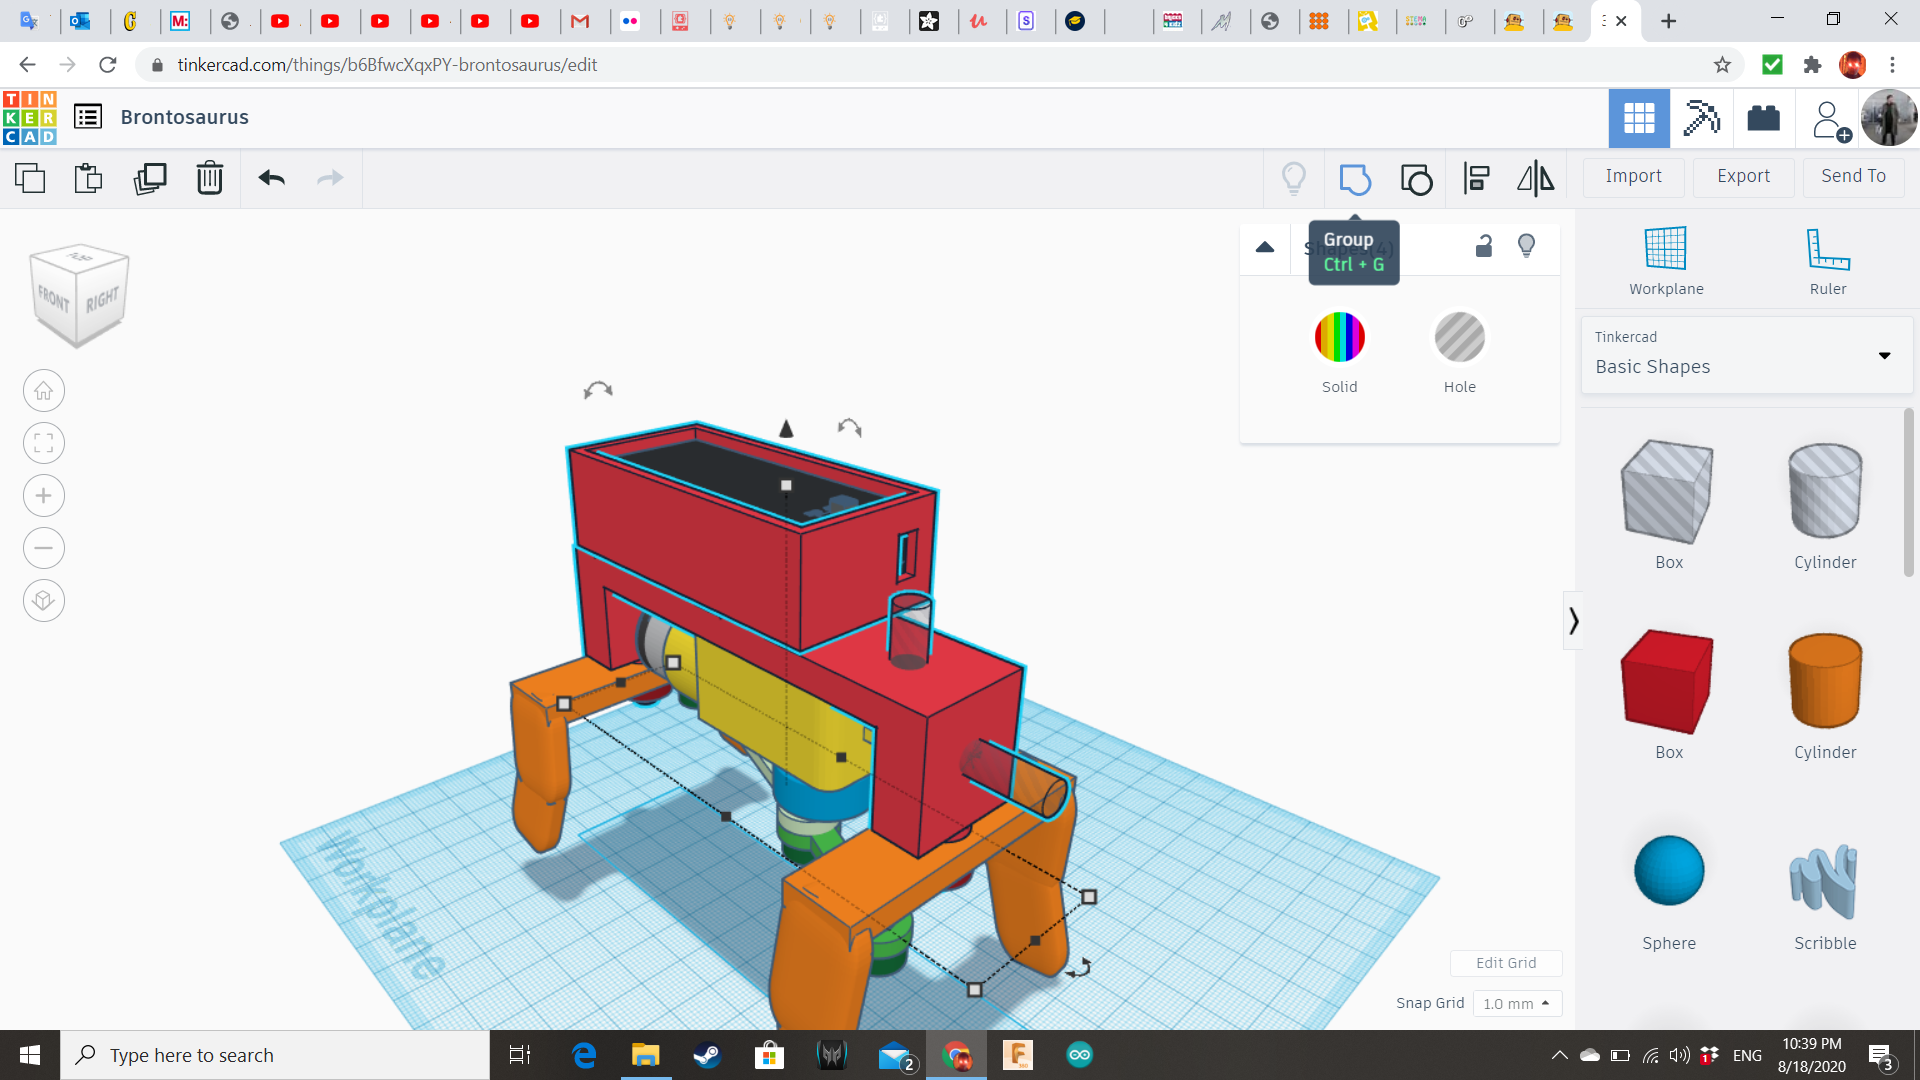Toggle lock editing padlock icon
The height and width of the screenshot is (1080, 1920).
[1484, 246]
